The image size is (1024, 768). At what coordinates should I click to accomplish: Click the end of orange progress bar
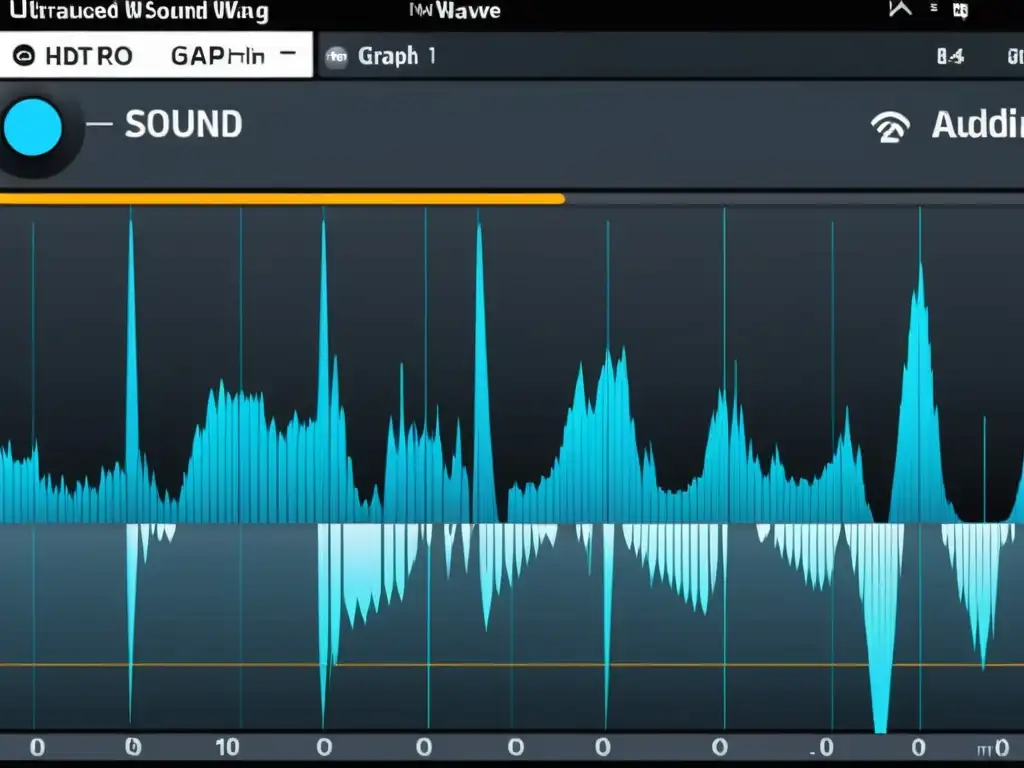(562, 199)
